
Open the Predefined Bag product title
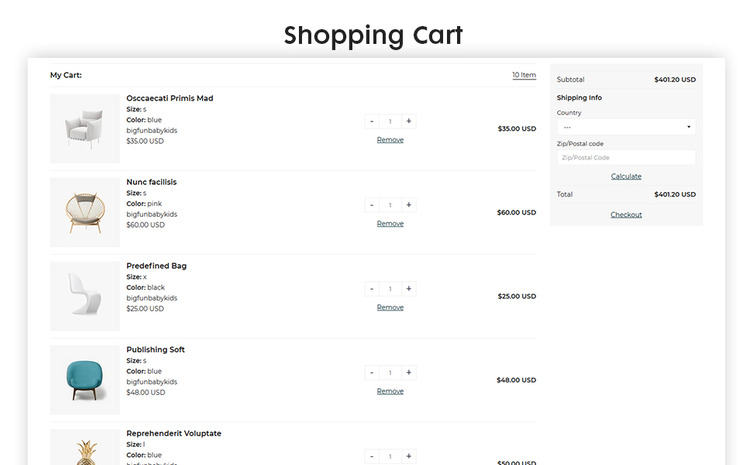(x=156, y=266)
